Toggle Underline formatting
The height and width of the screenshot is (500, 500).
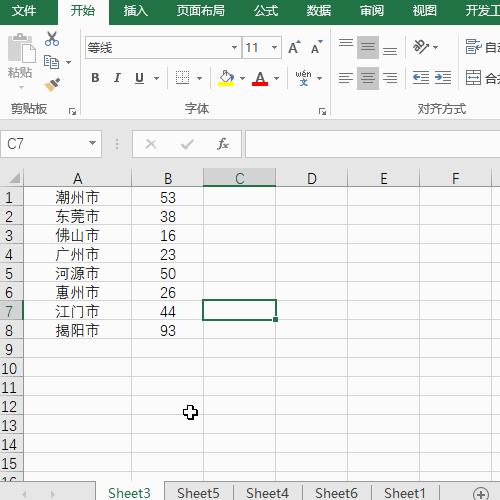point(139,78)
